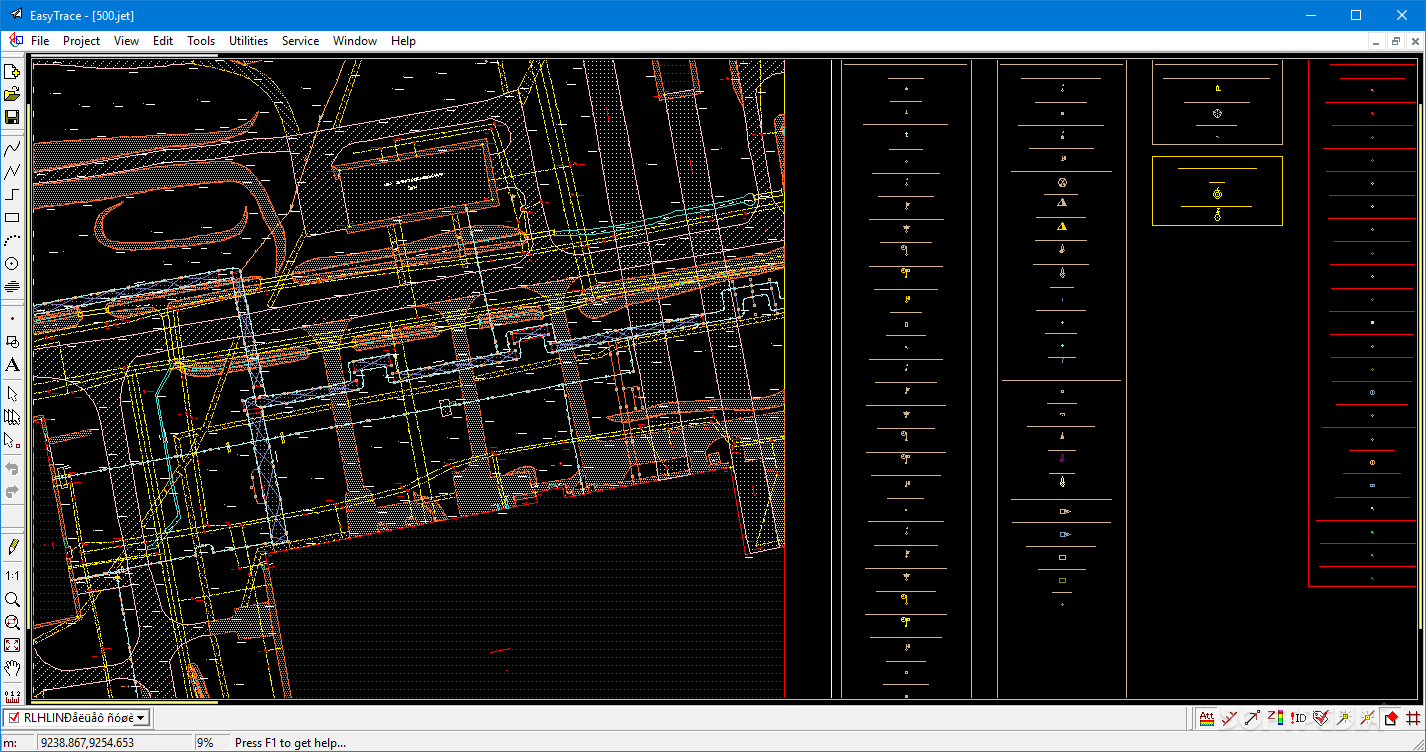Click the ruler measurement icon
The height and width of the screenshot is (752, 1426).
tap(12, 695)
